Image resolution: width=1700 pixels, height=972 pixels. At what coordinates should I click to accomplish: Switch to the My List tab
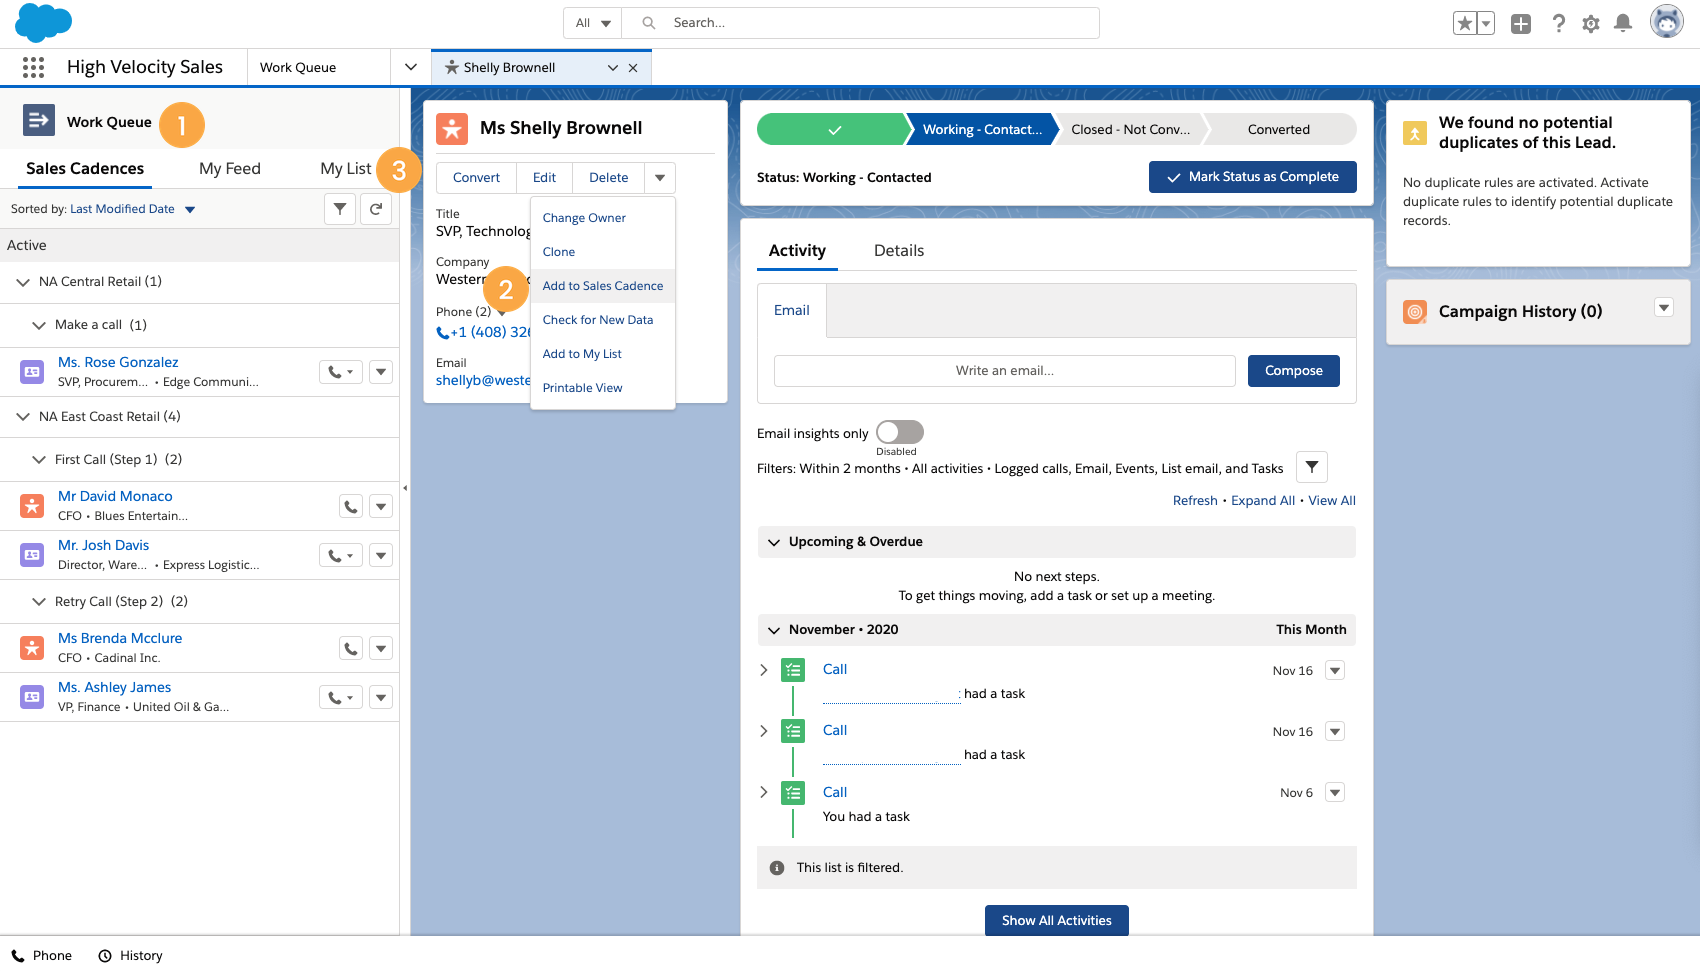coord(346,169)
